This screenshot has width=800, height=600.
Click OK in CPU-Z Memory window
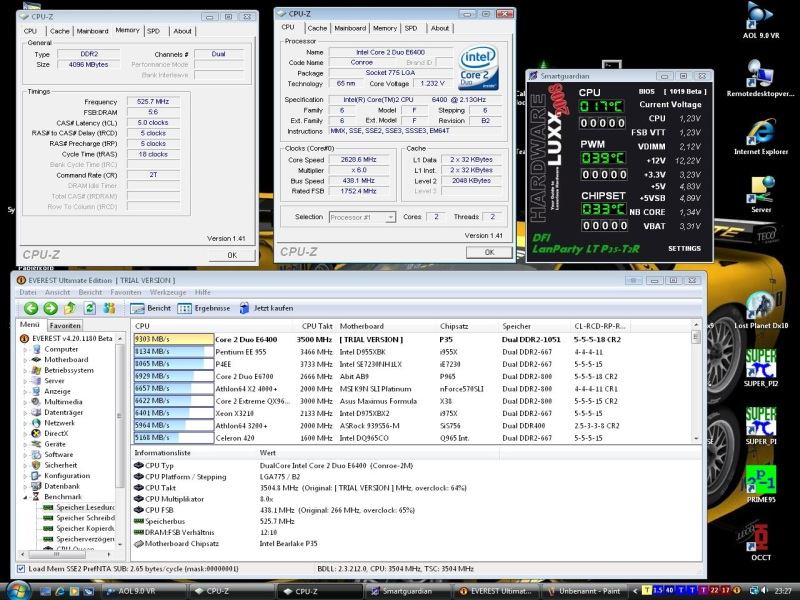(x=232, y=255)
